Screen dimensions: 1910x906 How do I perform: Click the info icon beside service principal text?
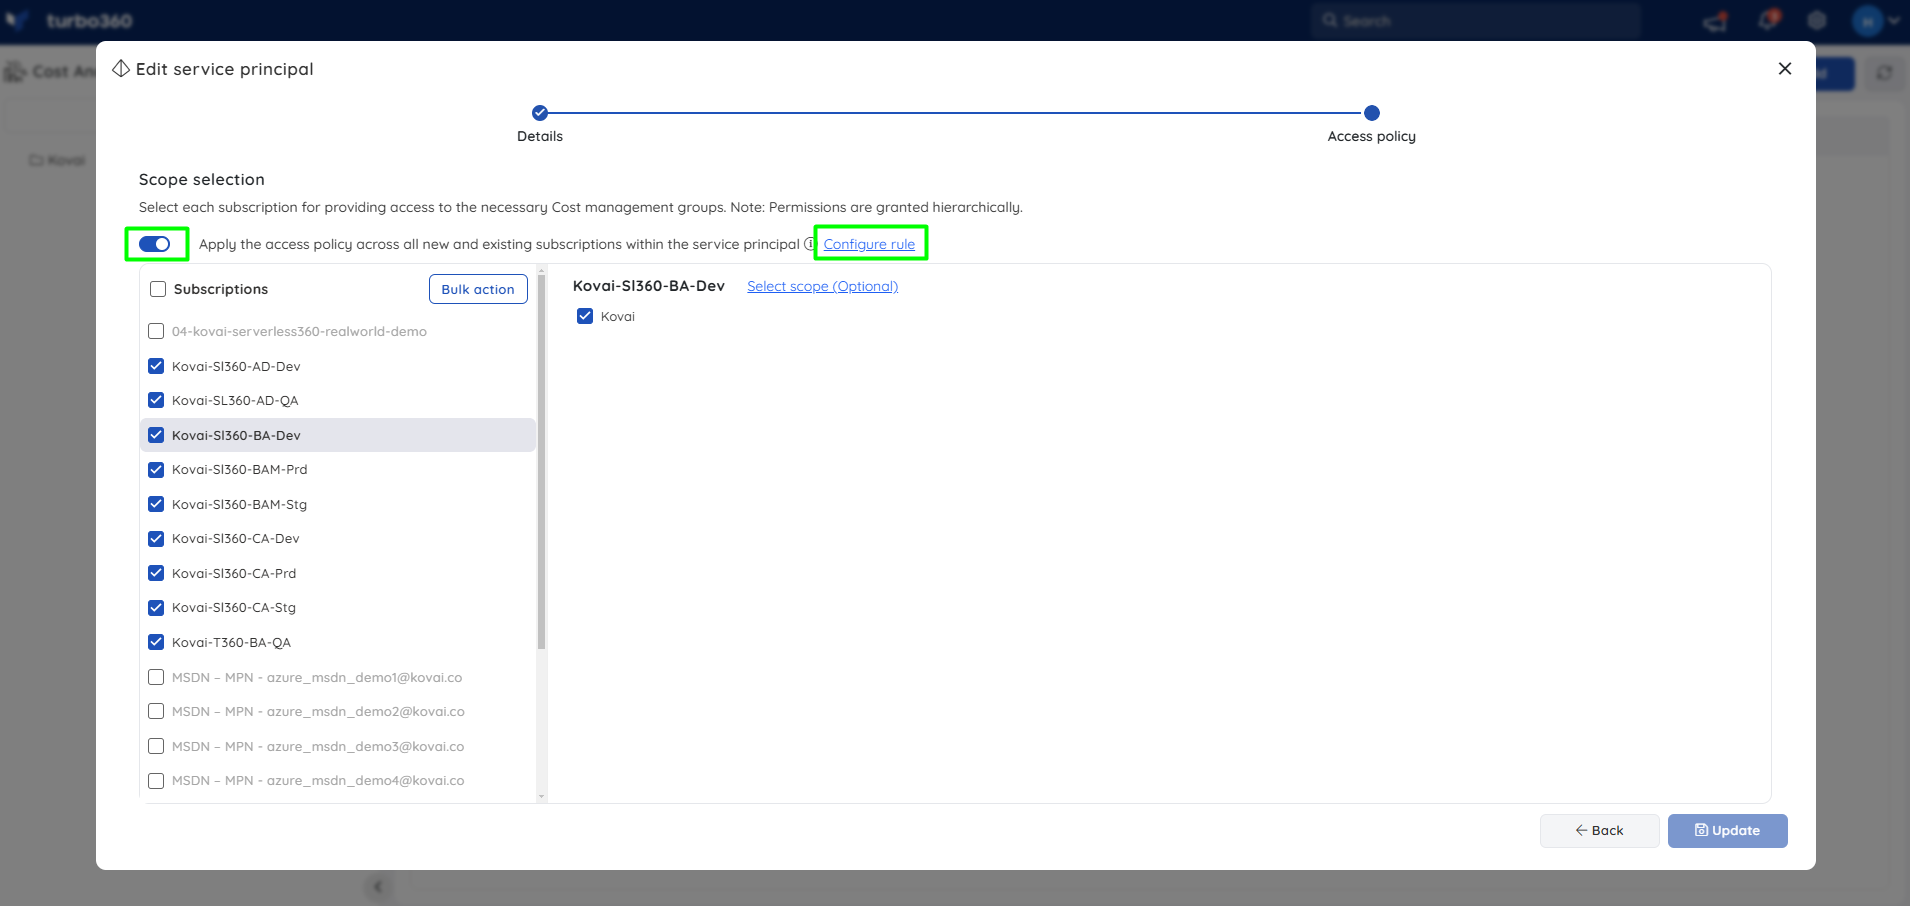pos(810,244)
